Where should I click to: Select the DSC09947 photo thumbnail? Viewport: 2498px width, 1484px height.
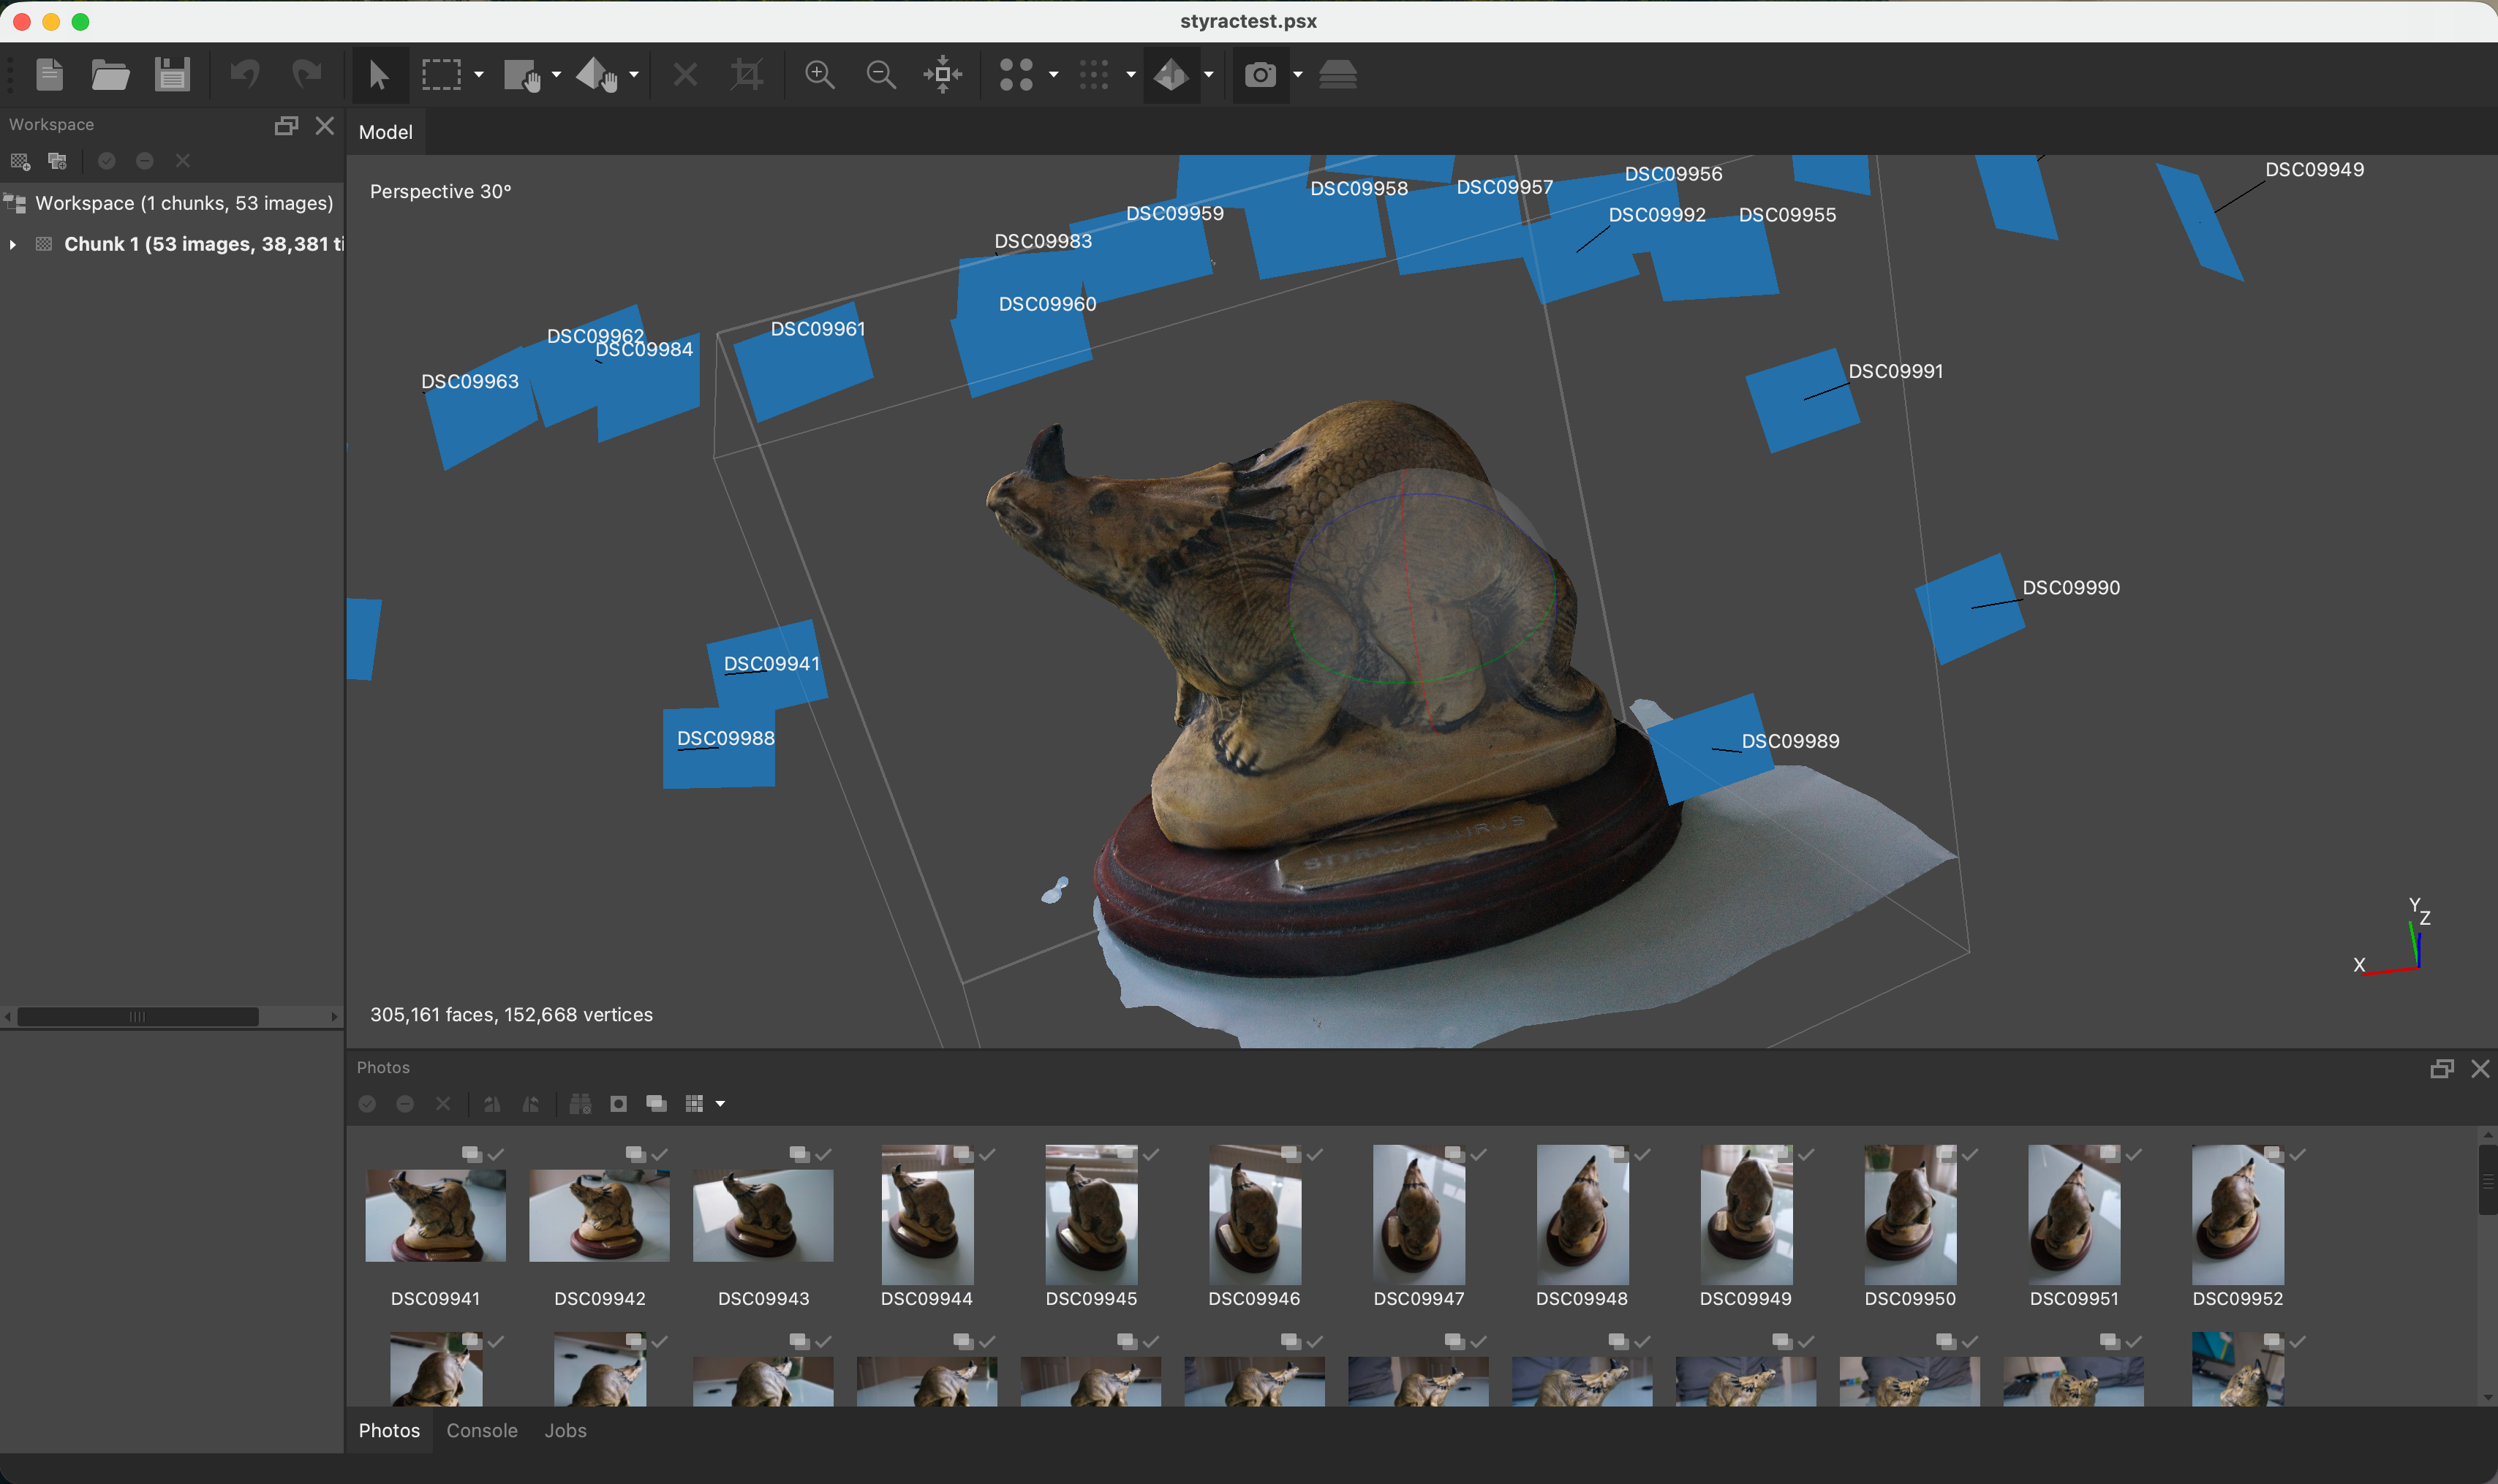(1418, 1214)
